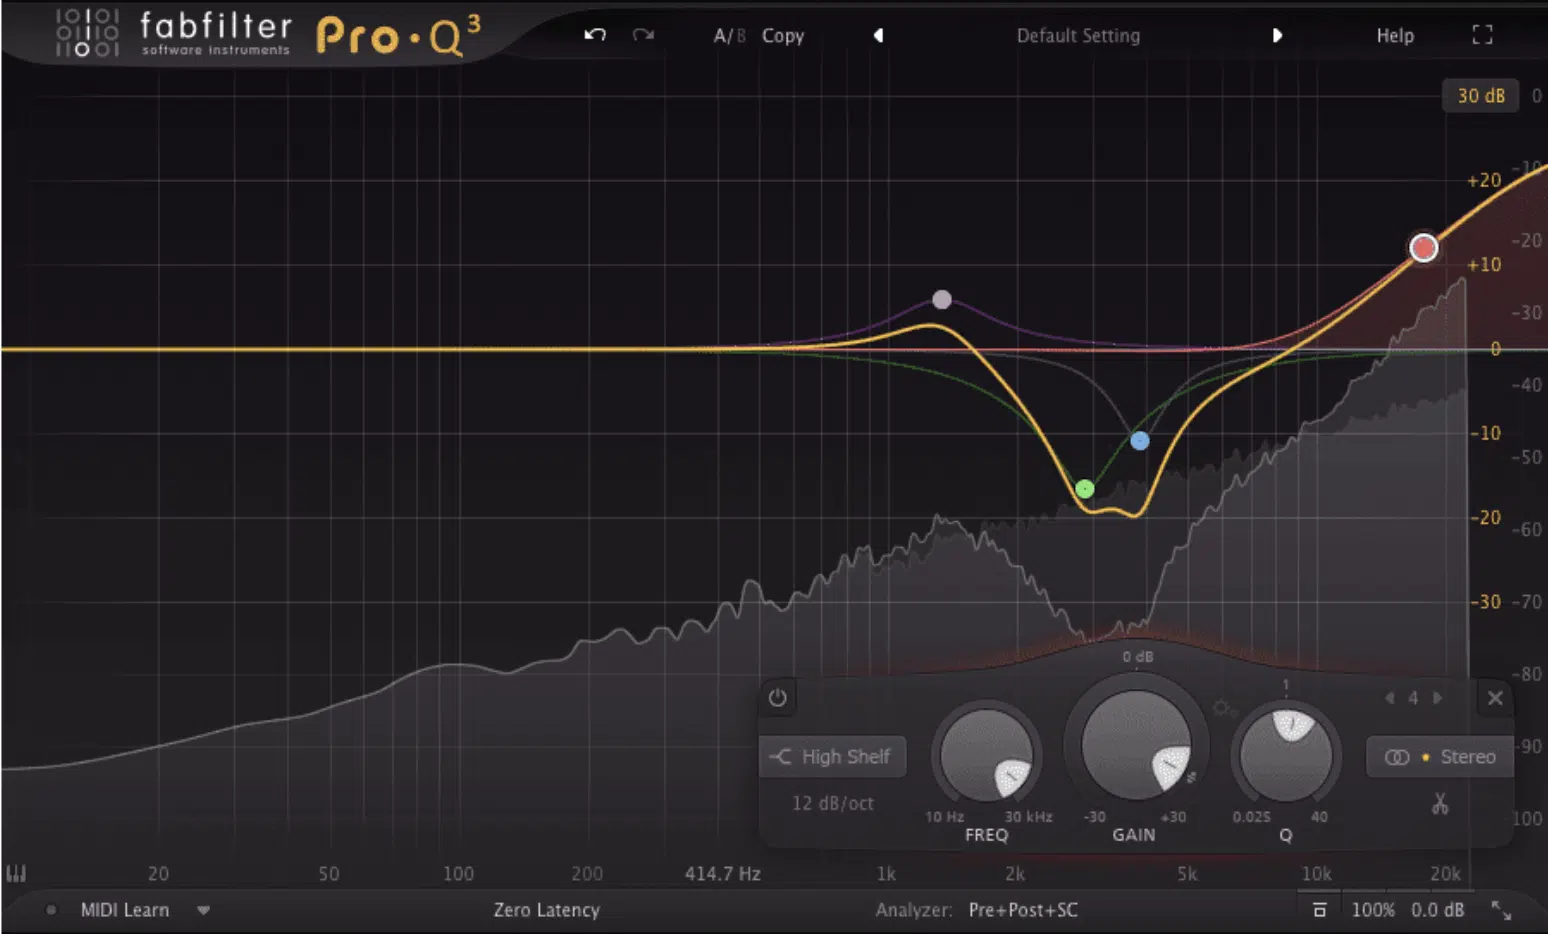Delete the band with the X button
Image resolution: width=1548 pixels, height=934 pixels.
coord(1495,698)
